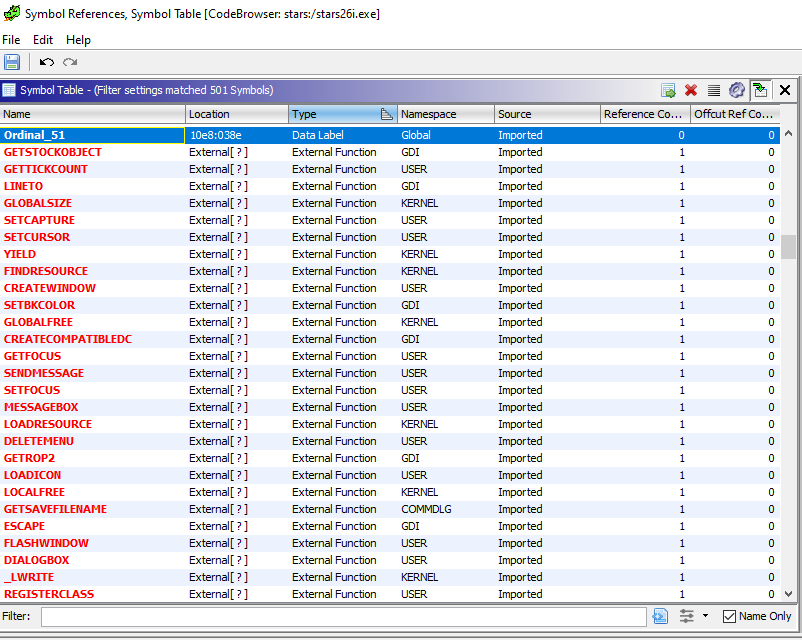Select the SETFOCUS symbol

point(32,390)
